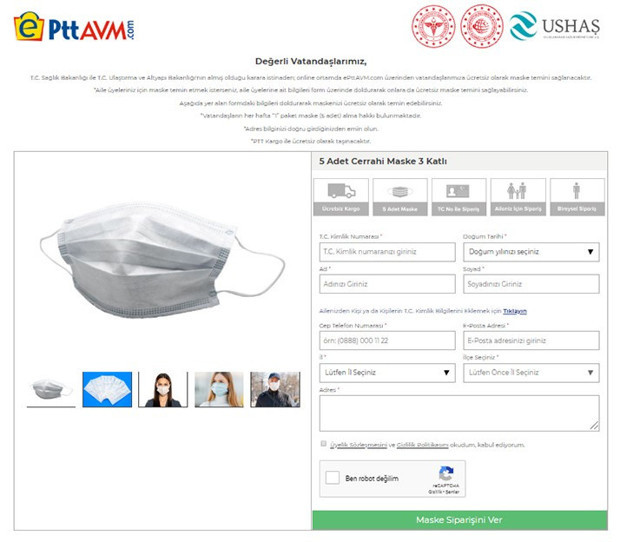Open the Doğum yılınızı seçiniz dropdown
The width and height of the screenshot is (620, 542).
(531, 252)
